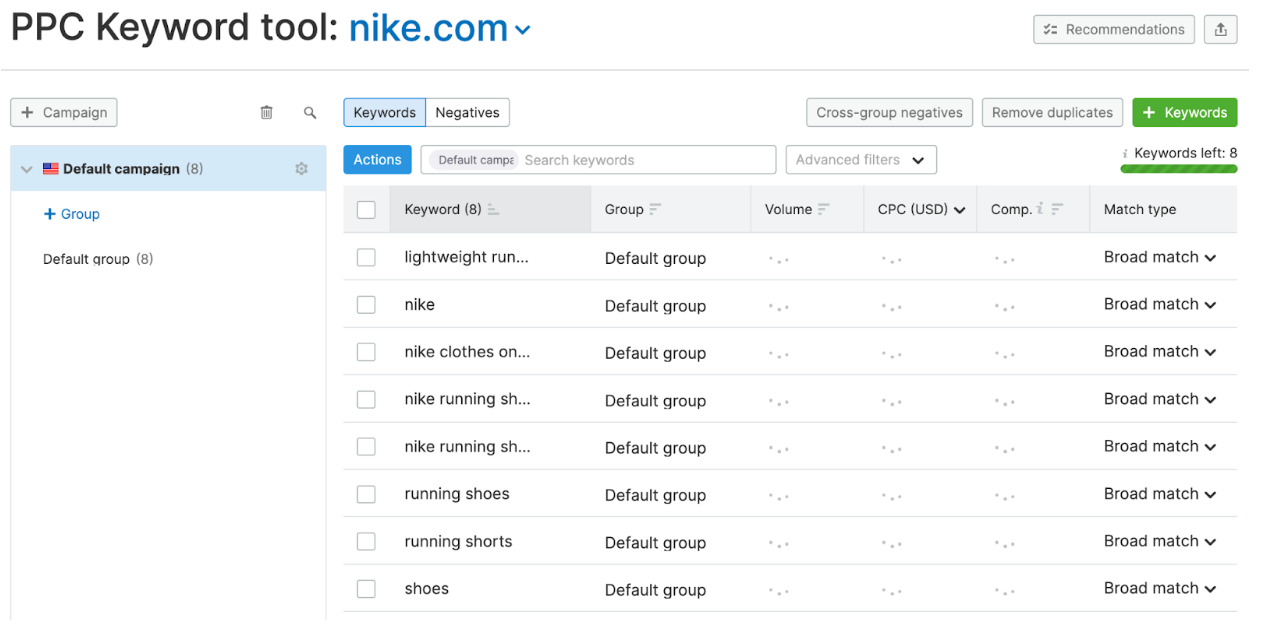Click the US flag on Default campaign
The image size is (1274, 642).
50,169
